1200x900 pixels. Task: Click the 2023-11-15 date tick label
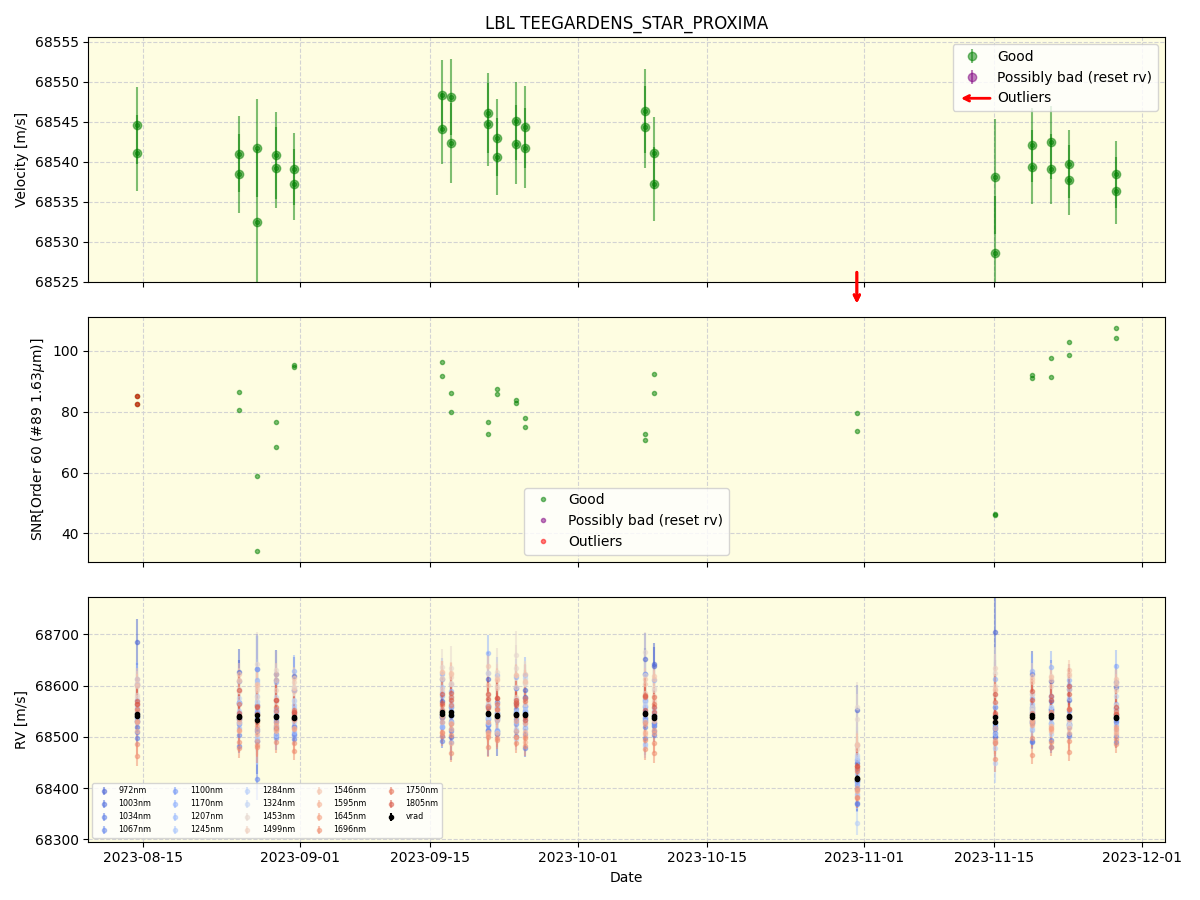point(994,857)
